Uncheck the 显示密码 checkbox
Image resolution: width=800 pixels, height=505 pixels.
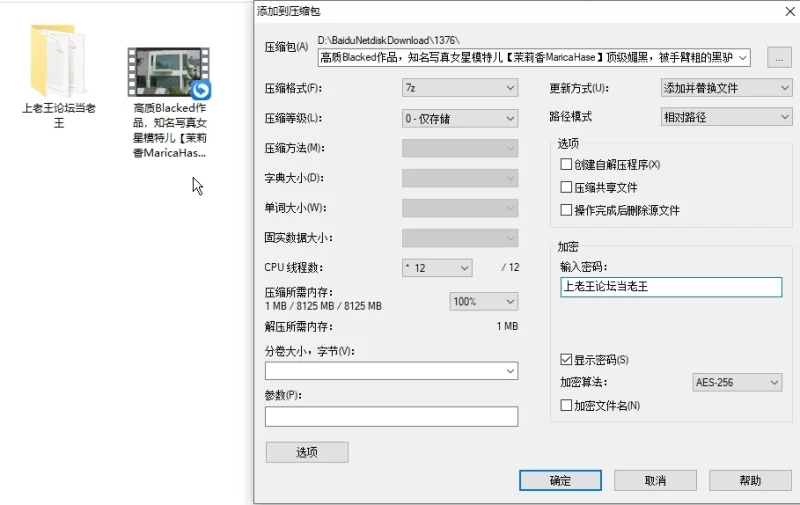pyautogui.click(x=567, y=359)
